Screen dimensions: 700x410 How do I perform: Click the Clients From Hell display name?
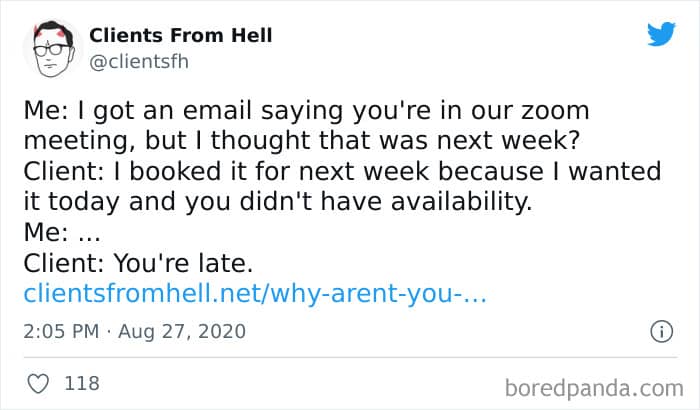point(181,35)
